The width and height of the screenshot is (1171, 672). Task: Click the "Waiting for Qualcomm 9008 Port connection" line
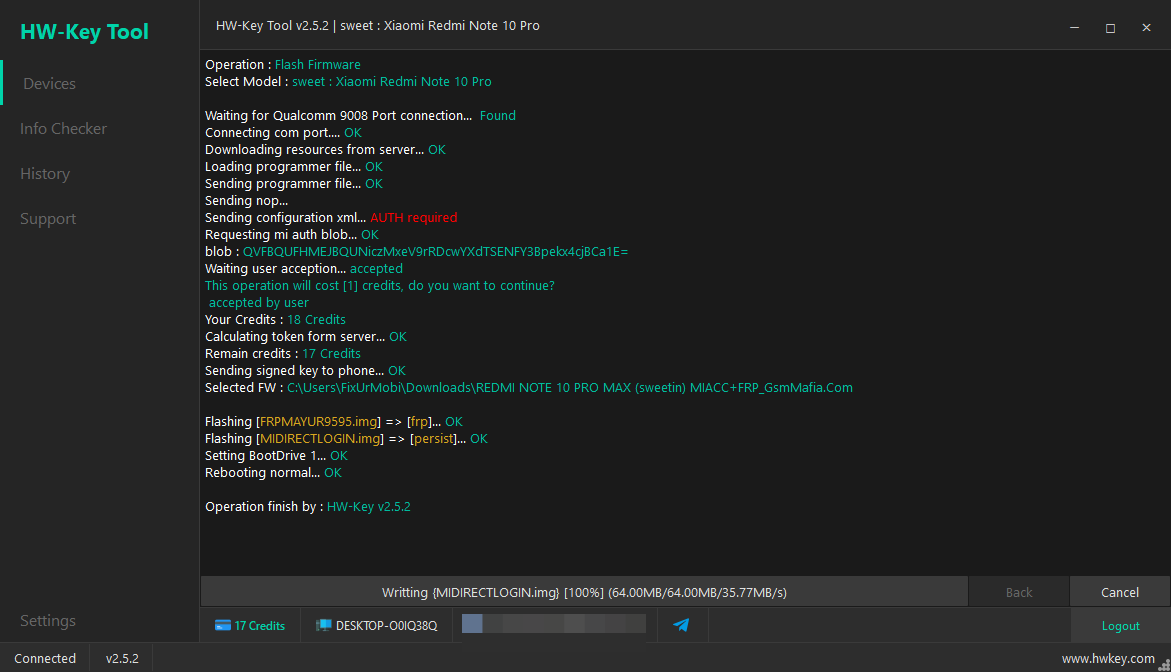(360, 116)
